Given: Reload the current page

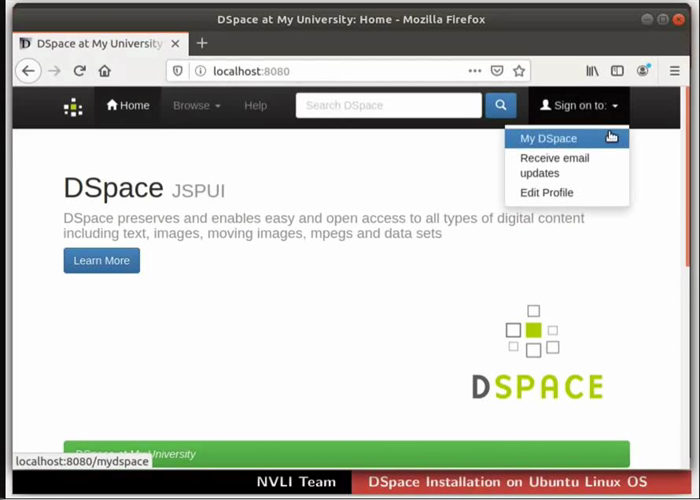Looking at the screenshot, I should [x=80, y=71].
